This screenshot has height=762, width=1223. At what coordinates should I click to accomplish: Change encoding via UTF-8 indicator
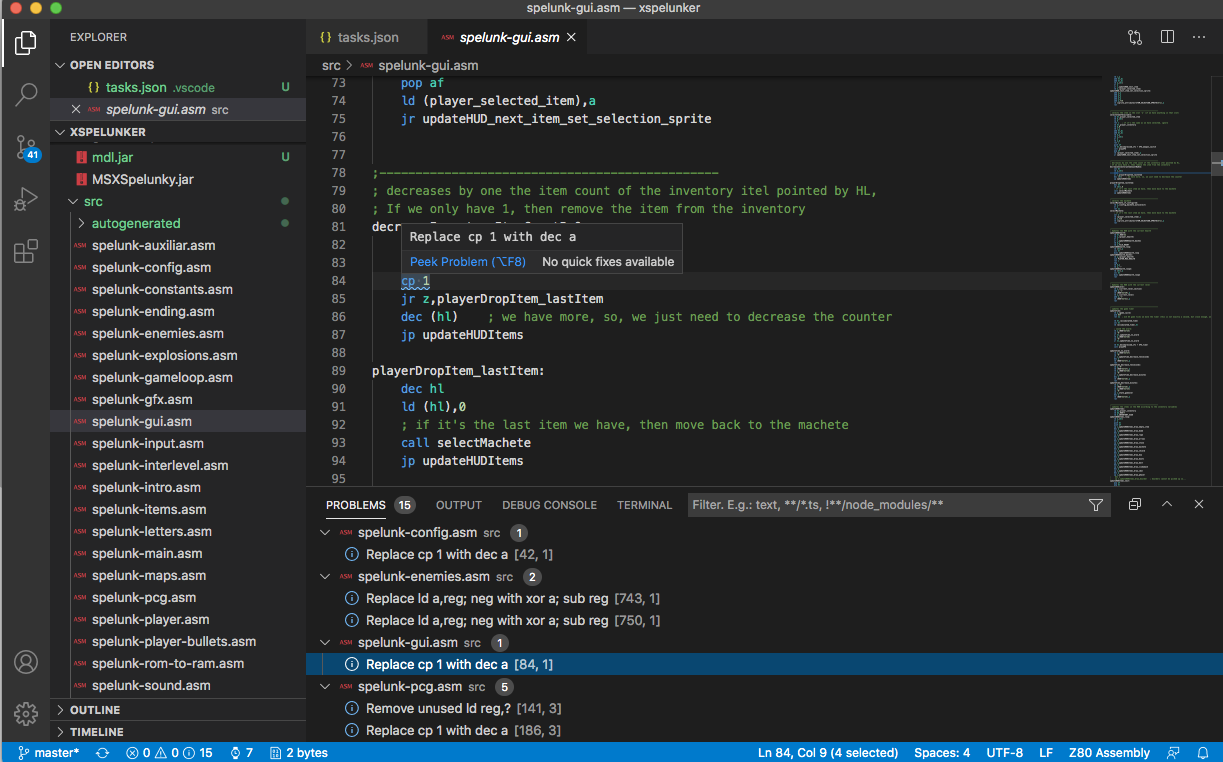[1004, 752]
